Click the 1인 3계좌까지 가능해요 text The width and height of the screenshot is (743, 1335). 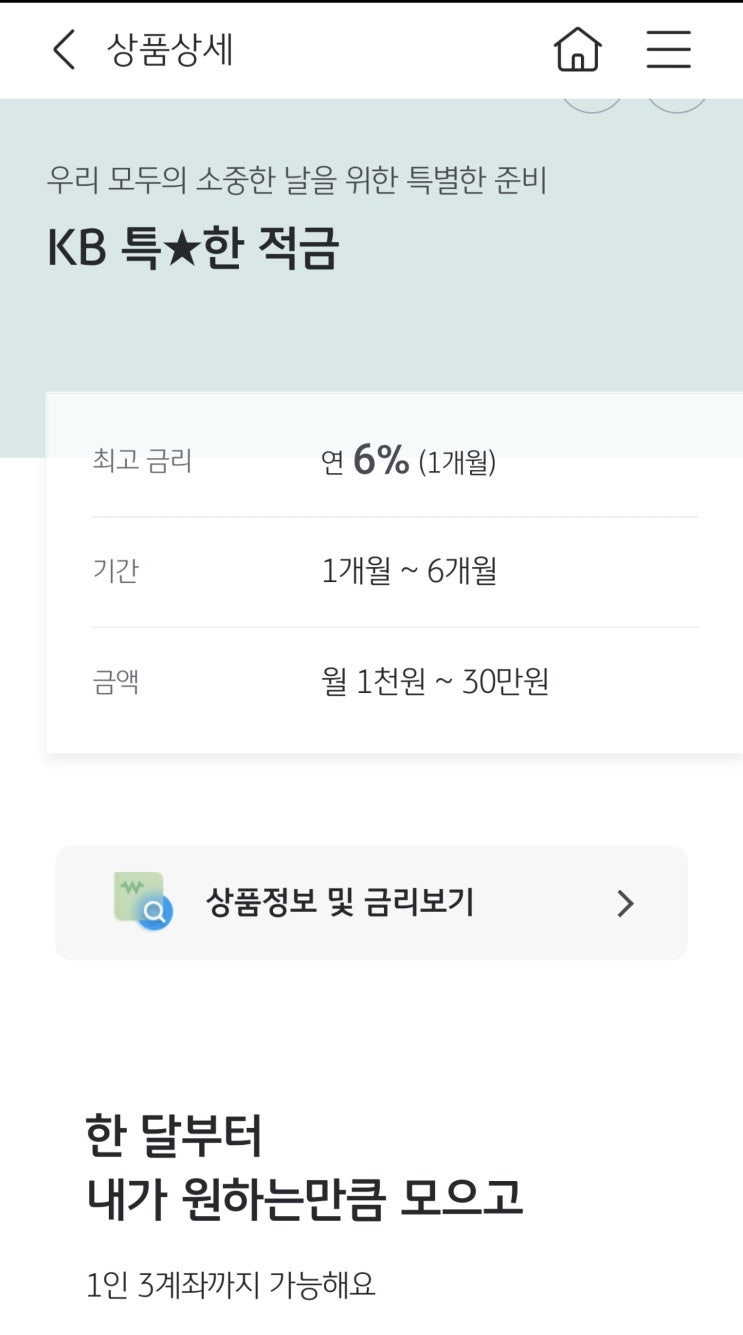point(231,1285)
